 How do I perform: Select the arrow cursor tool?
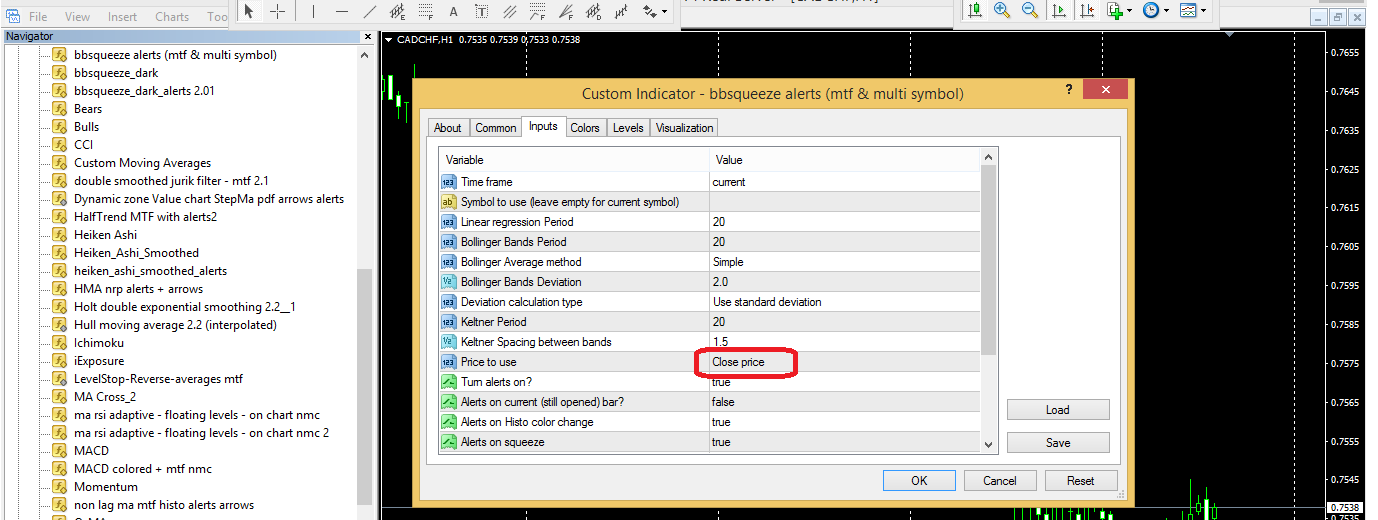(x=249, y=11)
